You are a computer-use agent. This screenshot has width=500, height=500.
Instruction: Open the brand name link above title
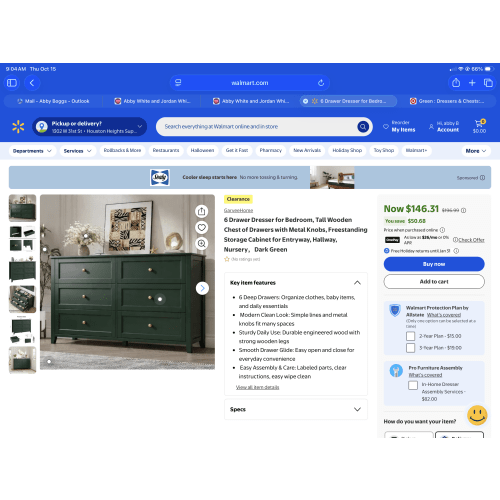(238, 210)
